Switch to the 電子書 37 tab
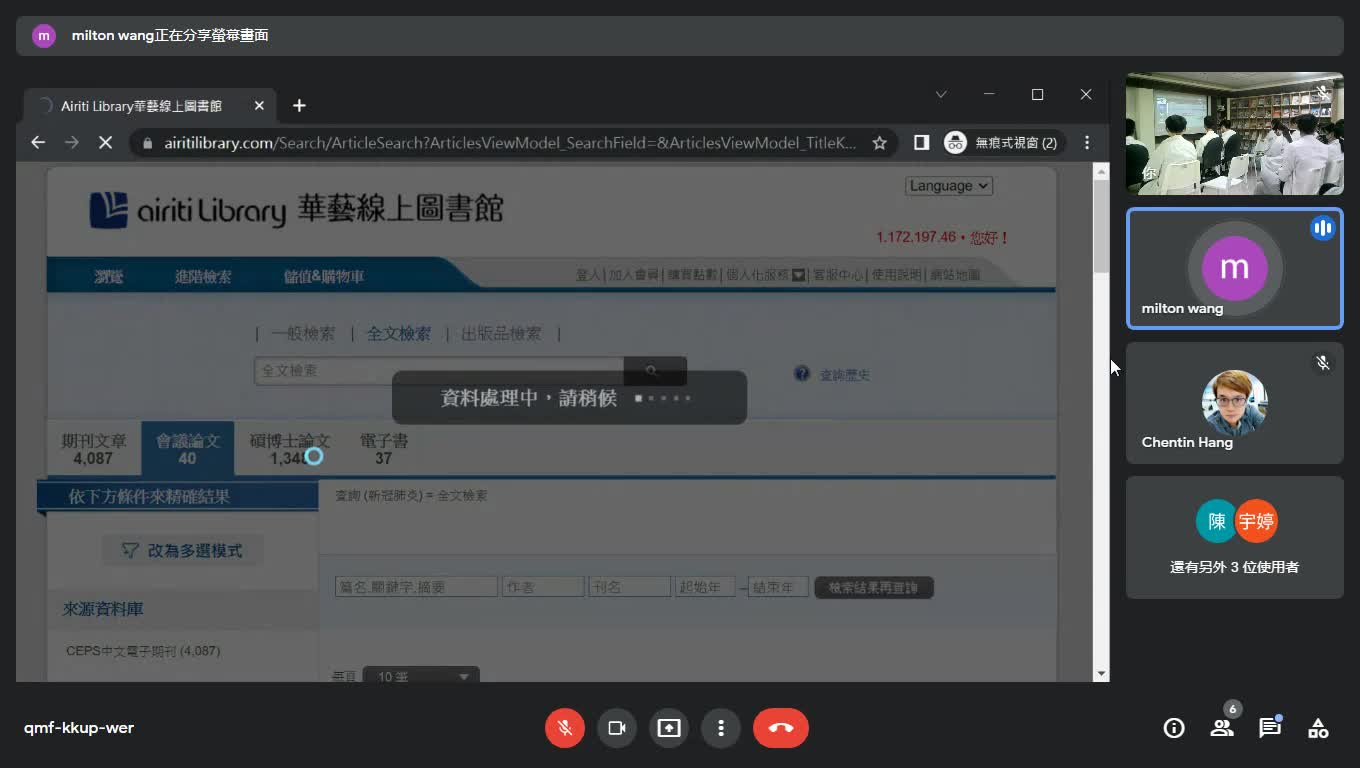1360x768 pixels. click(x=384, y=449)
